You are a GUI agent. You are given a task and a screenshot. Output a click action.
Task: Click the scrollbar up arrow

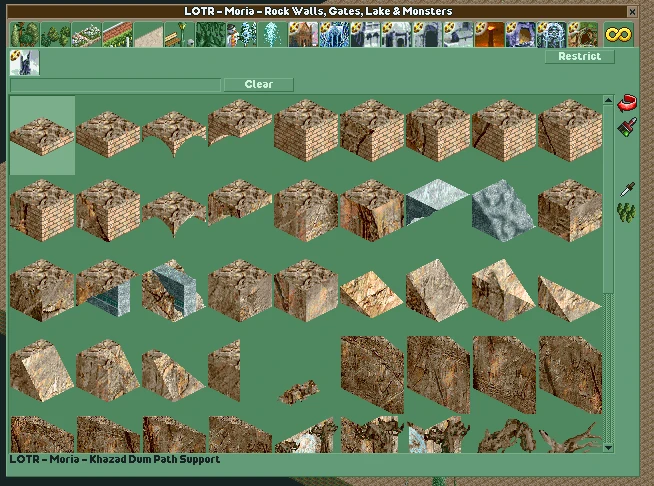pyautogui.click(x=608, y=100)
